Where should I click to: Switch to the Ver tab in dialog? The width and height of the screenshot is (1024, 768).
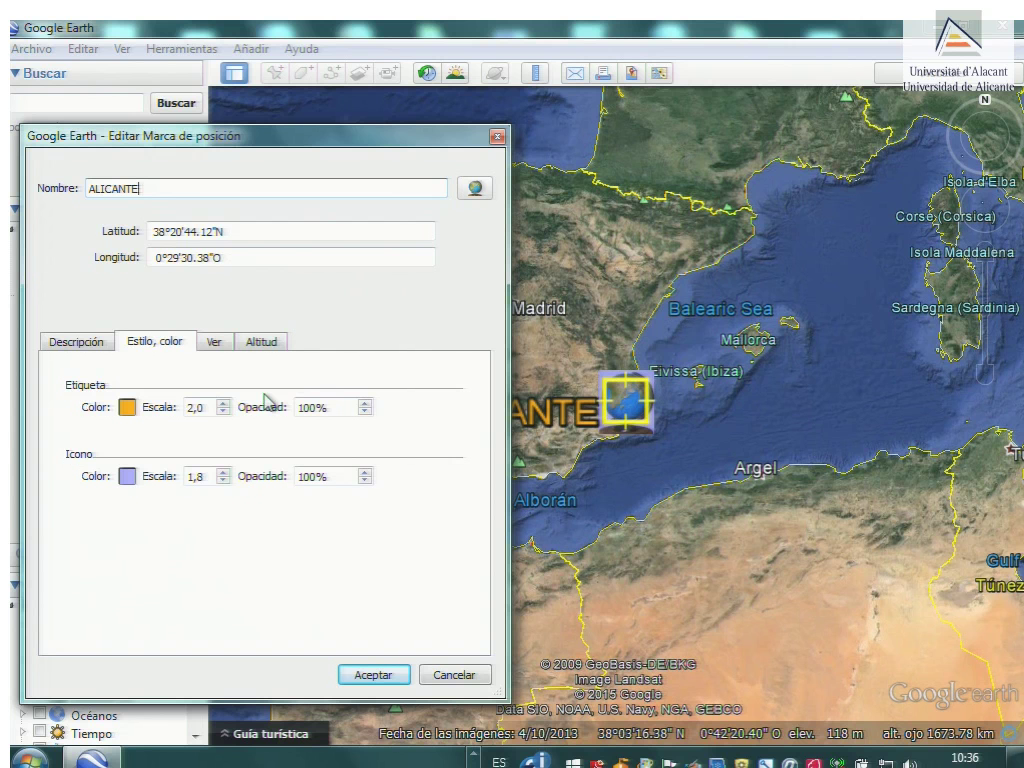point(214,342)
